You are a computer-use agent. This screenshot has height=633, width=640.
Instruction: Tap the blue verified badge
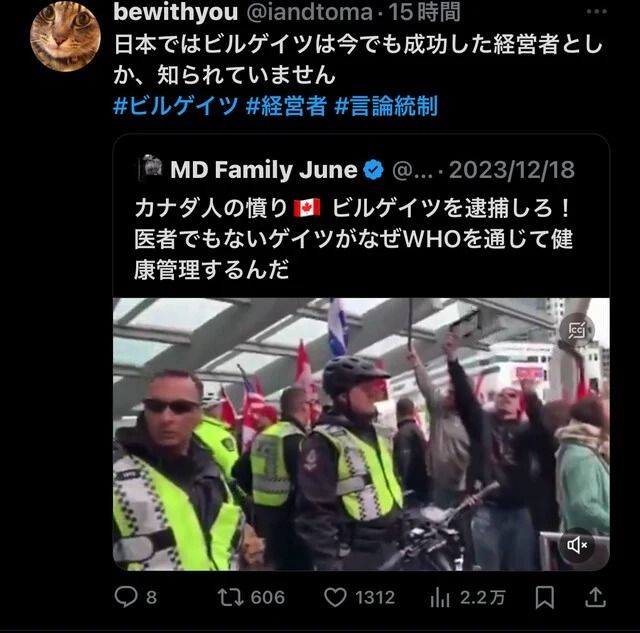pyautogui.click(x=373, y=170)
